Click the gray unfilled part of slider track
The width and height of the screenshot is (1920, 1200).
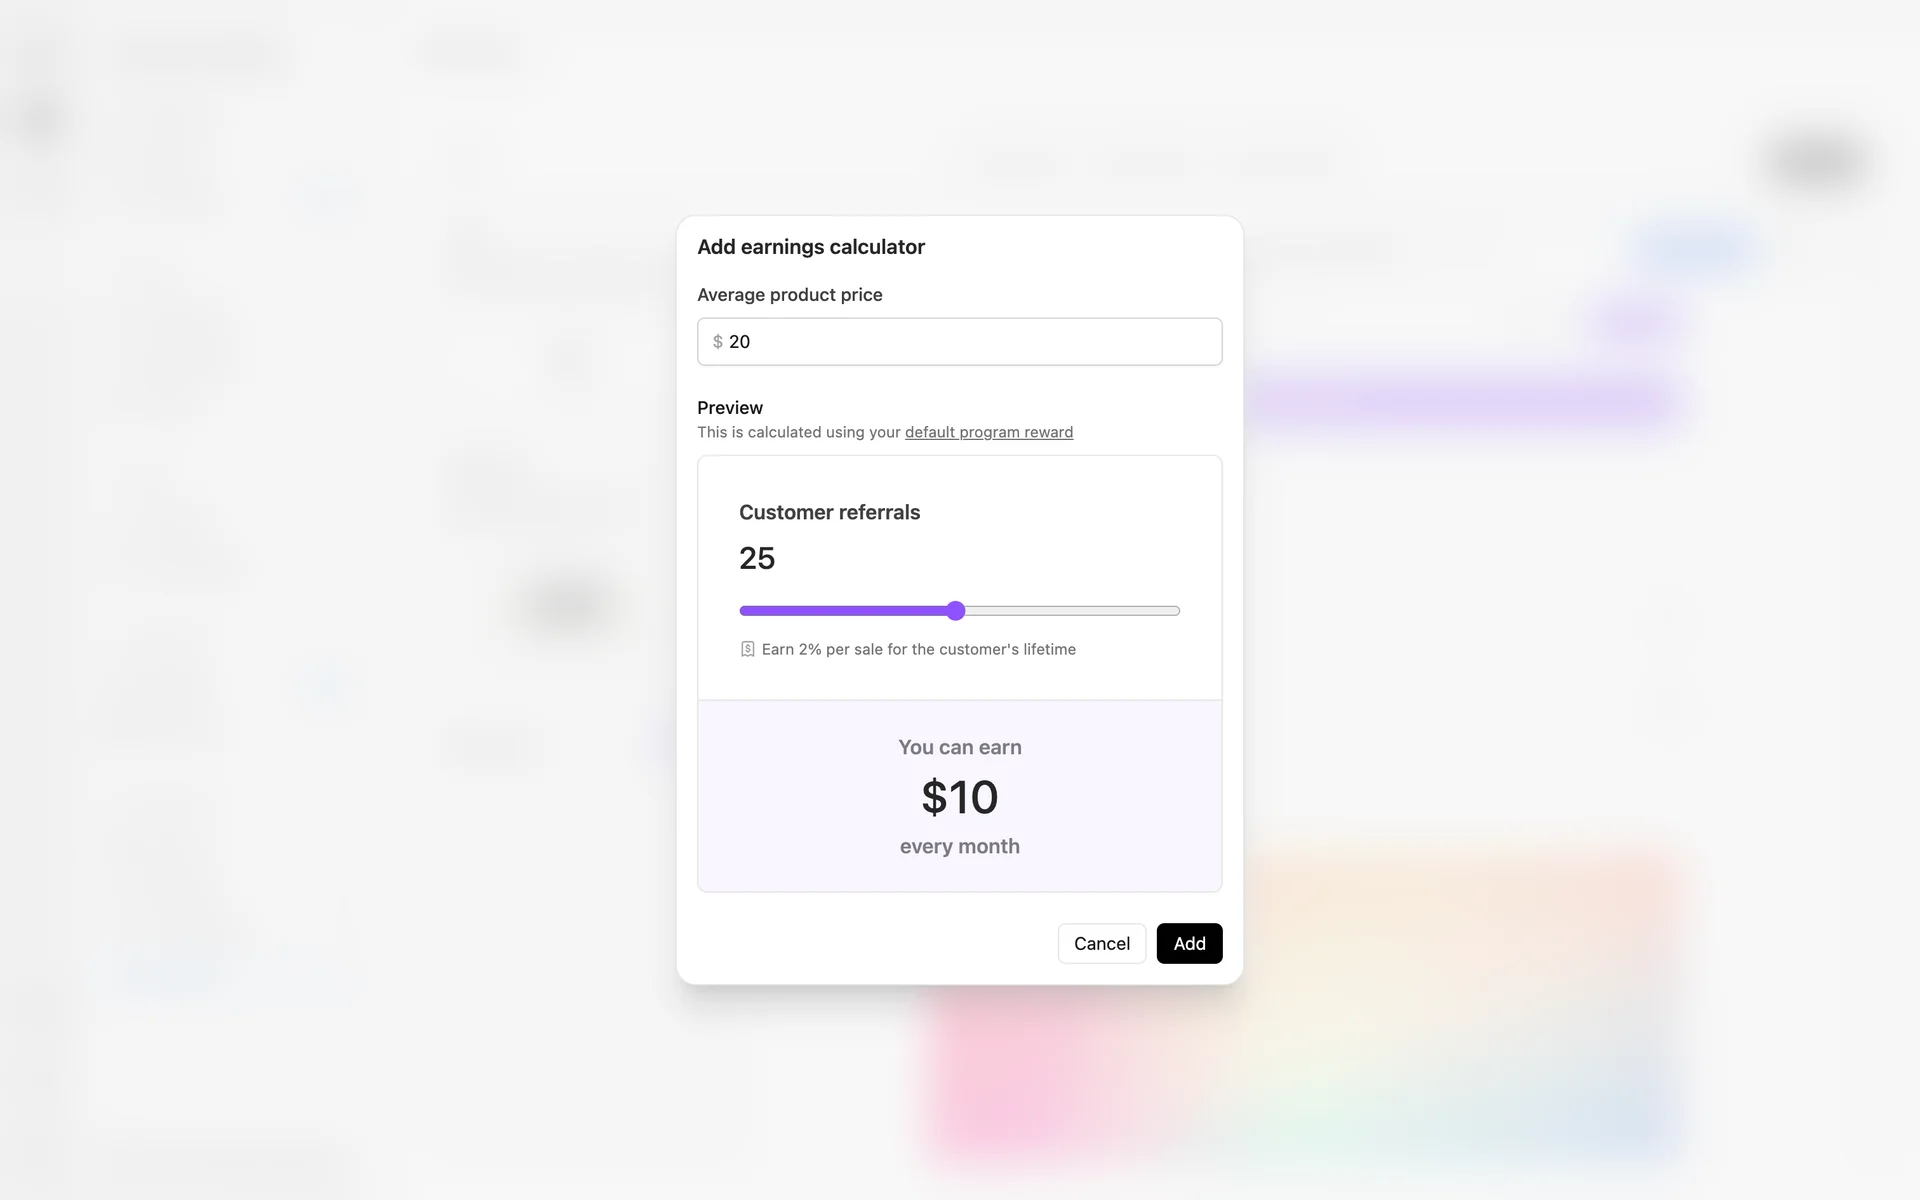tap(1070, 611)
